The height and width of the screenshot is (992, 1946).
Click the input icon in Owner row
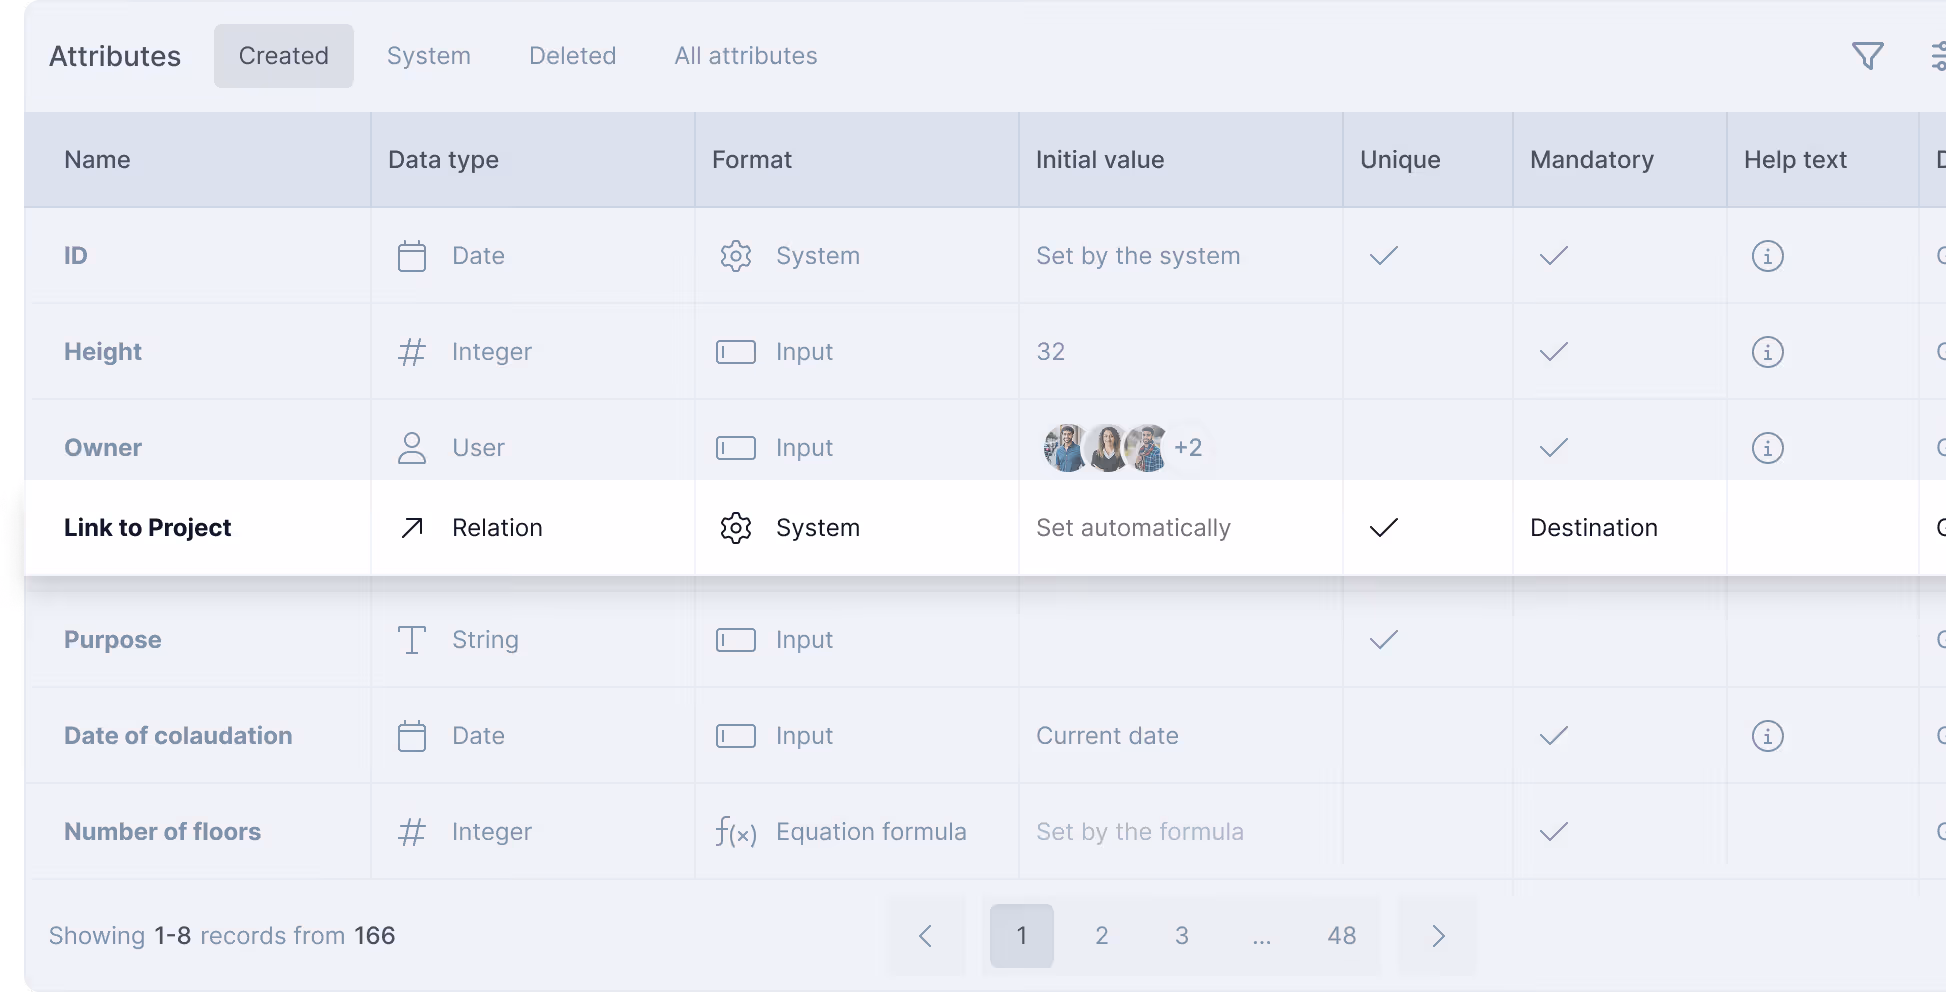click(x=736, y=448)
